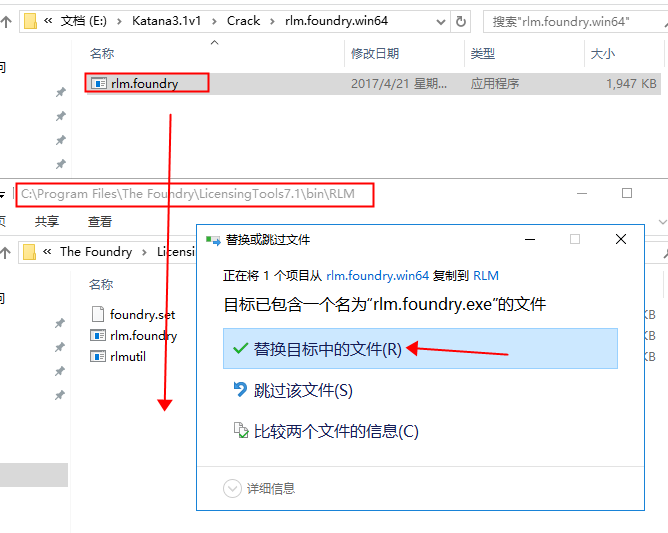This screenshot has height=533, width=668.
Task: Click the search box for rlm.foundry.win64
Action: coord(576,21)
